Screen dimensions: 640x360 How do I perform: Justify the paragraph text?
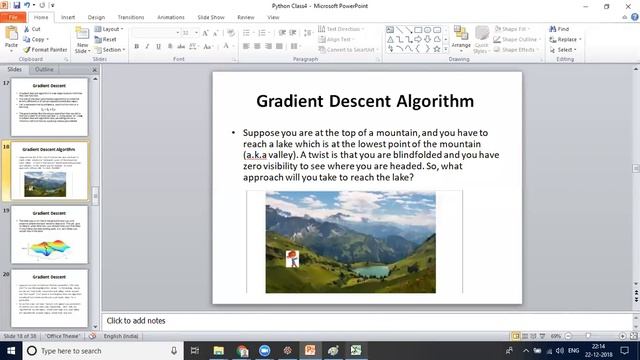point(279,47)
